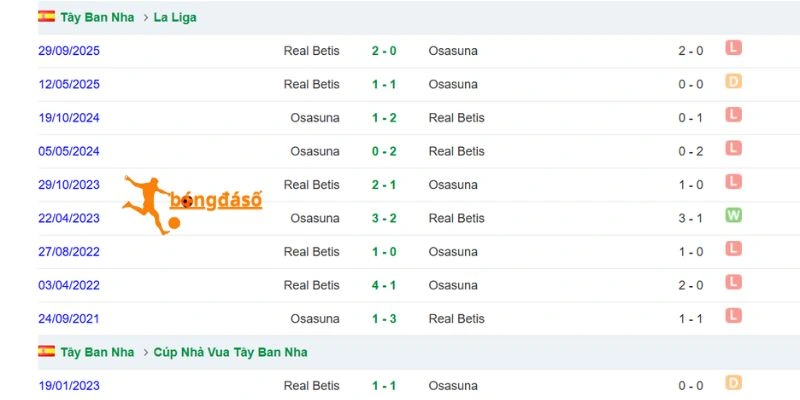800x400 pixels.
Task: Open the 3 - 2 score of Osasuna vs Real Betis
Action: click(384, 218)
